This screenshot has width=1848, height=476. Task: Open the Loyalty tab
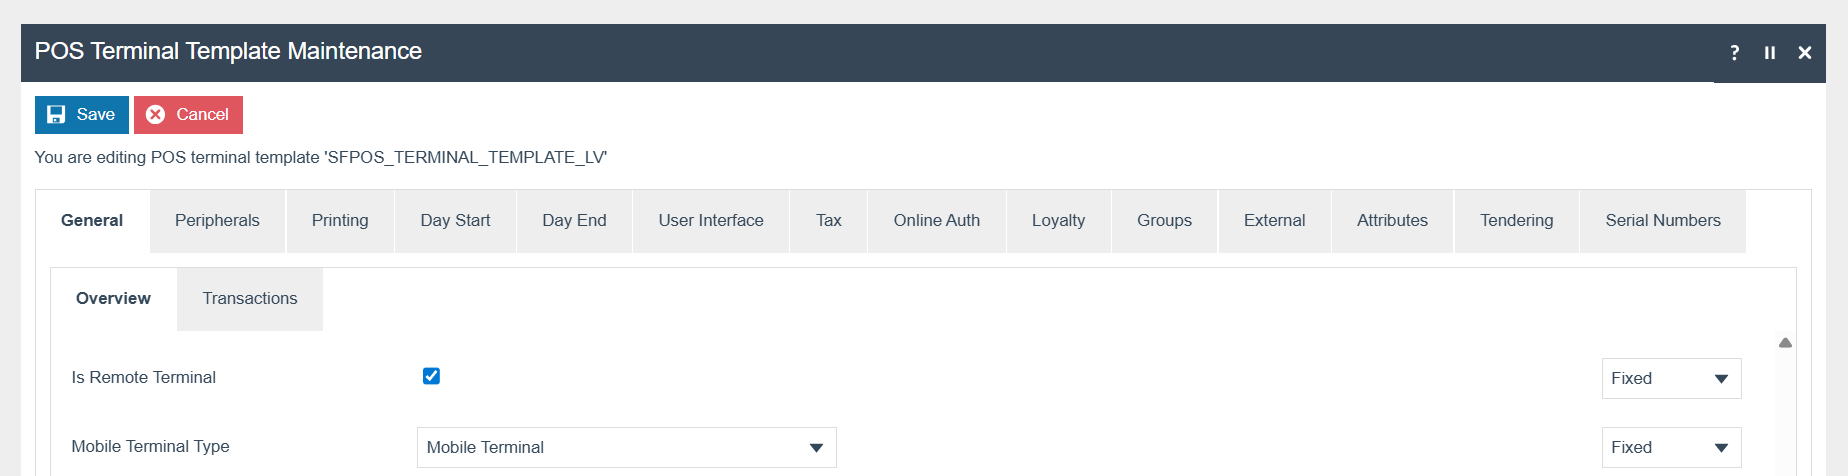tap(1058, 221)
